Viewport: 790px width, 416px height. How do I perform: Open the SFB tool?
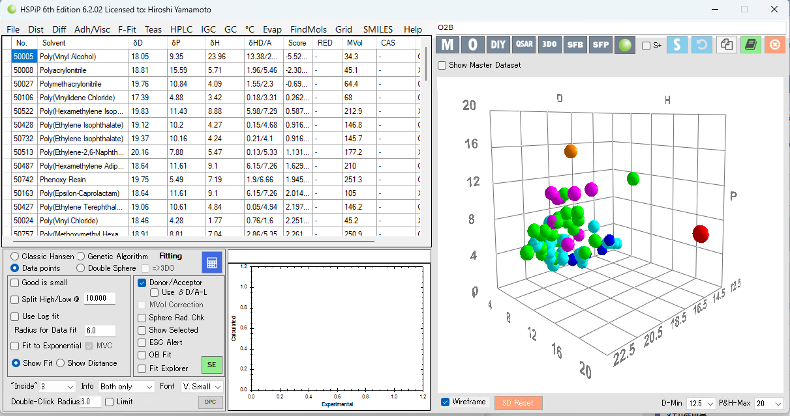pyautogui.click(x=574, y=45)
